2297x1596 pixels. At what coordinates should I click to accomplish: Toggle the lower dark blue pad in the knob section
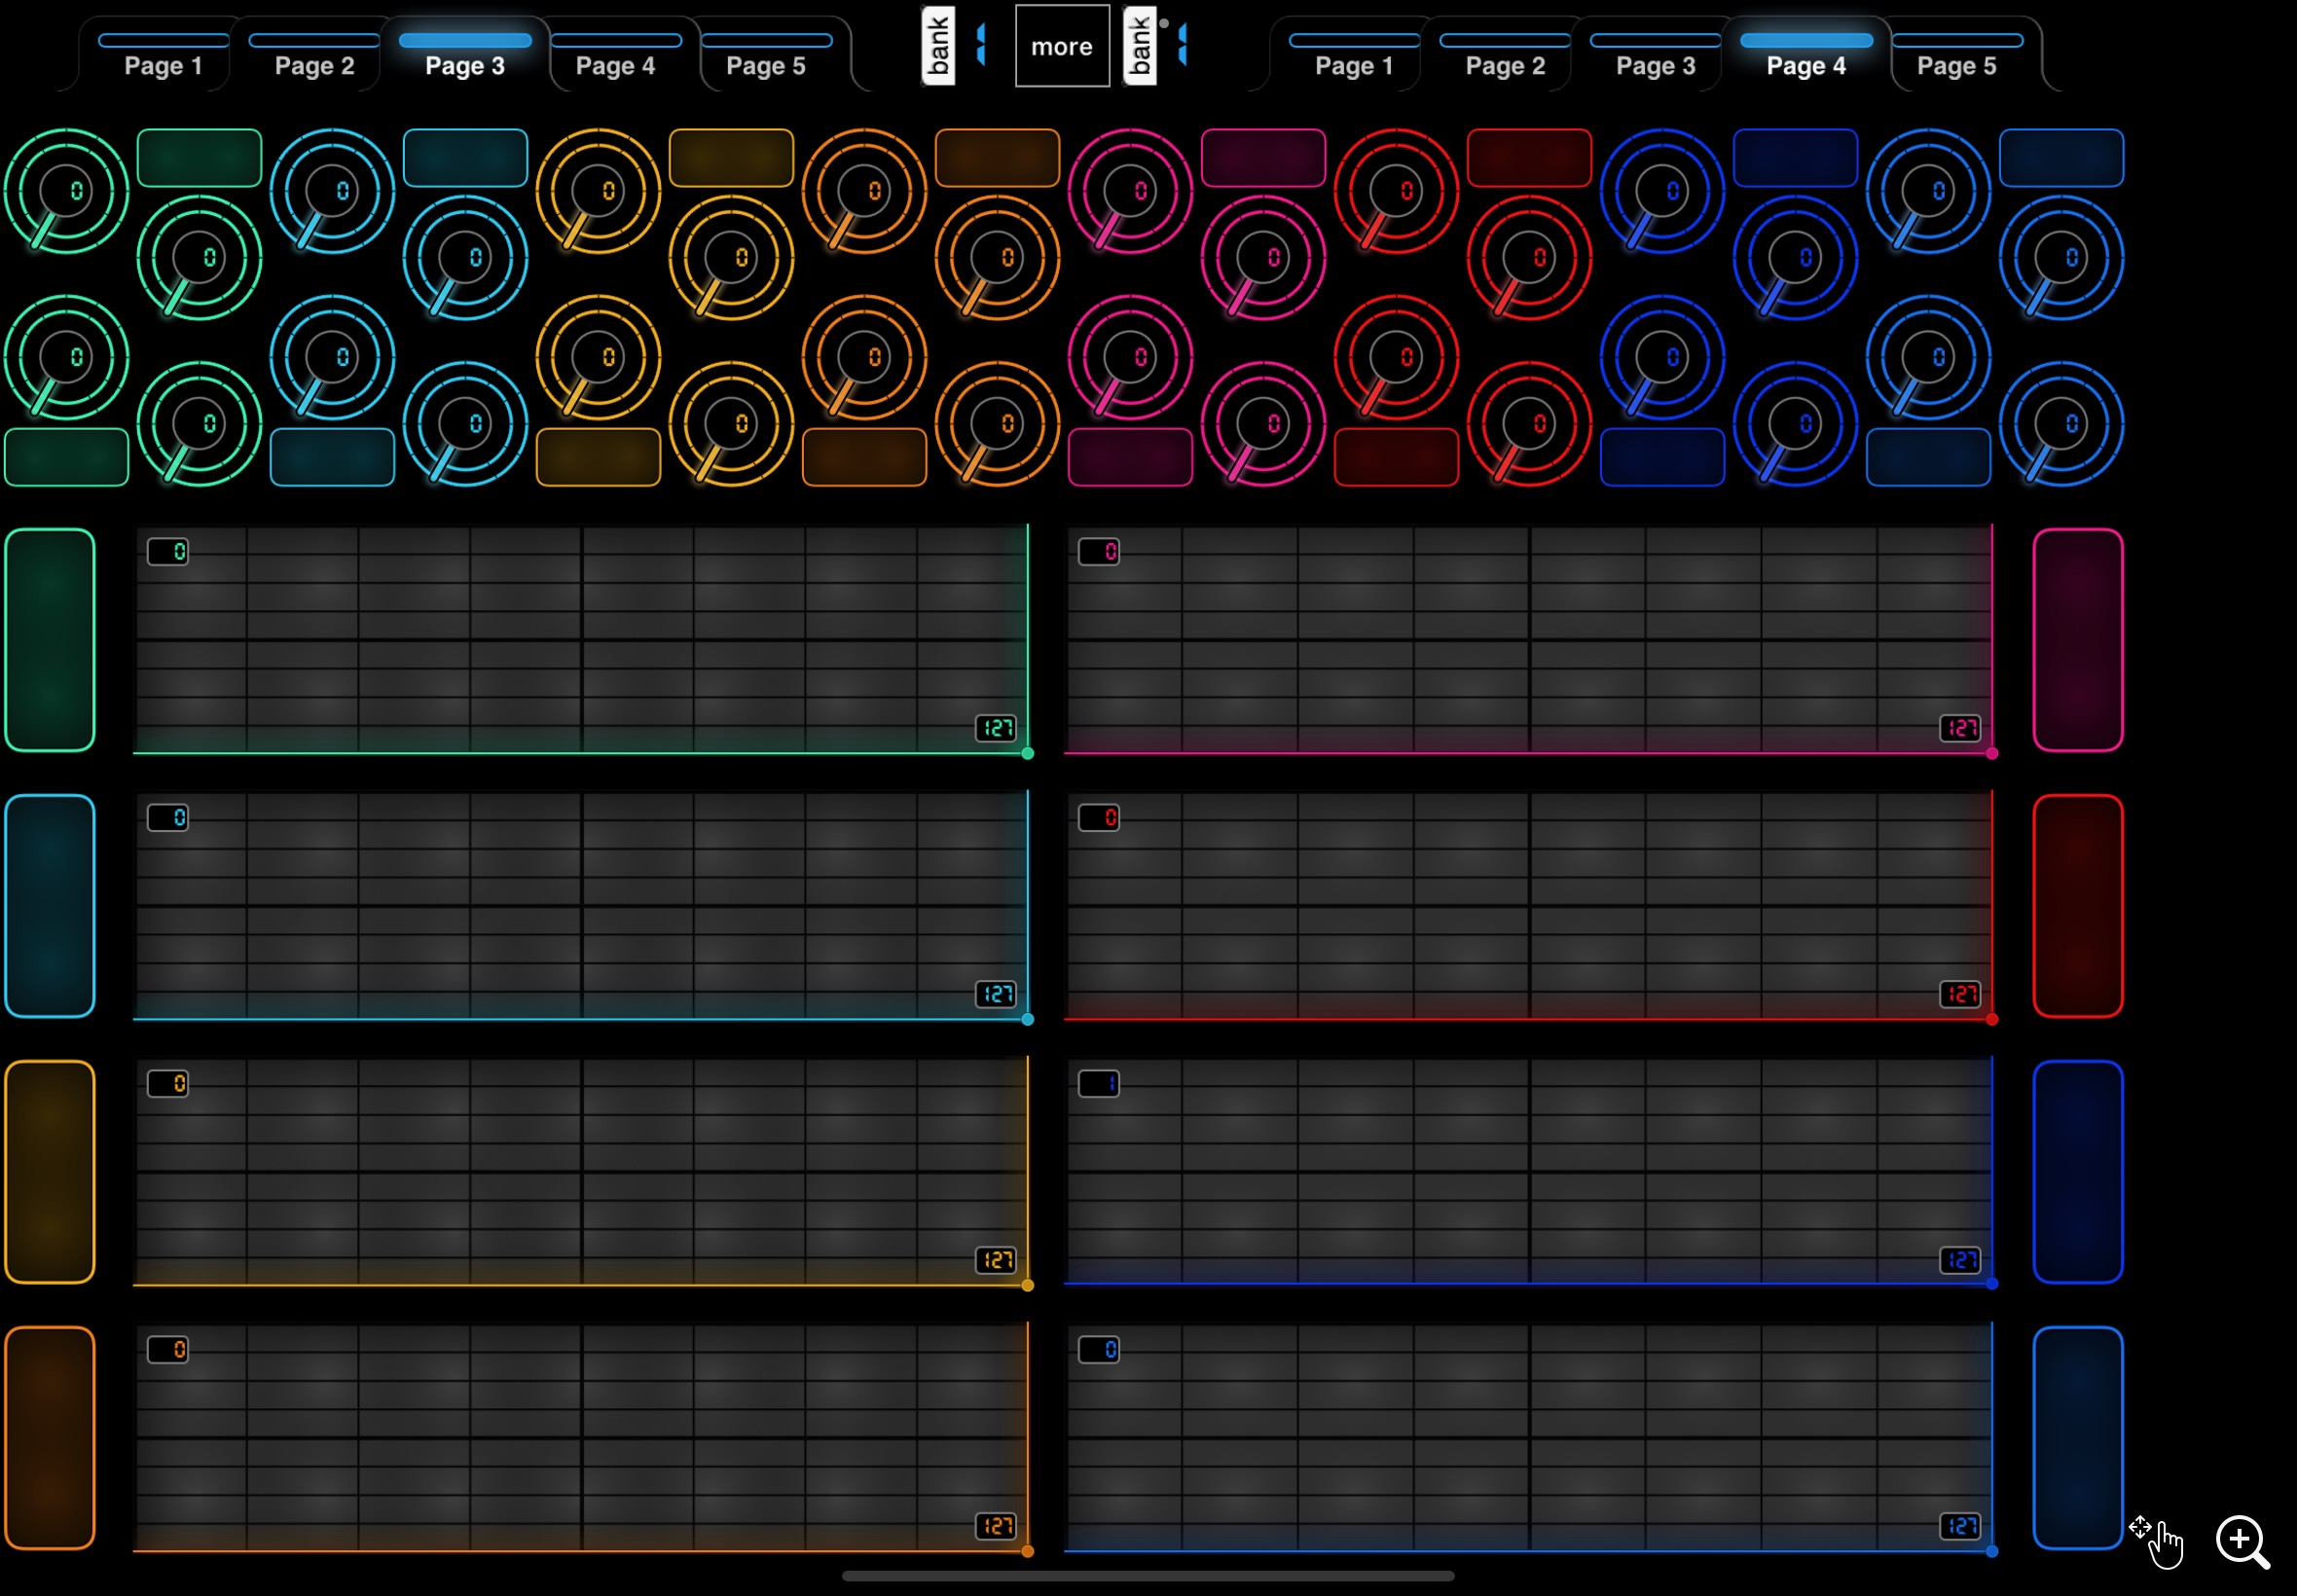[1662, 457]
